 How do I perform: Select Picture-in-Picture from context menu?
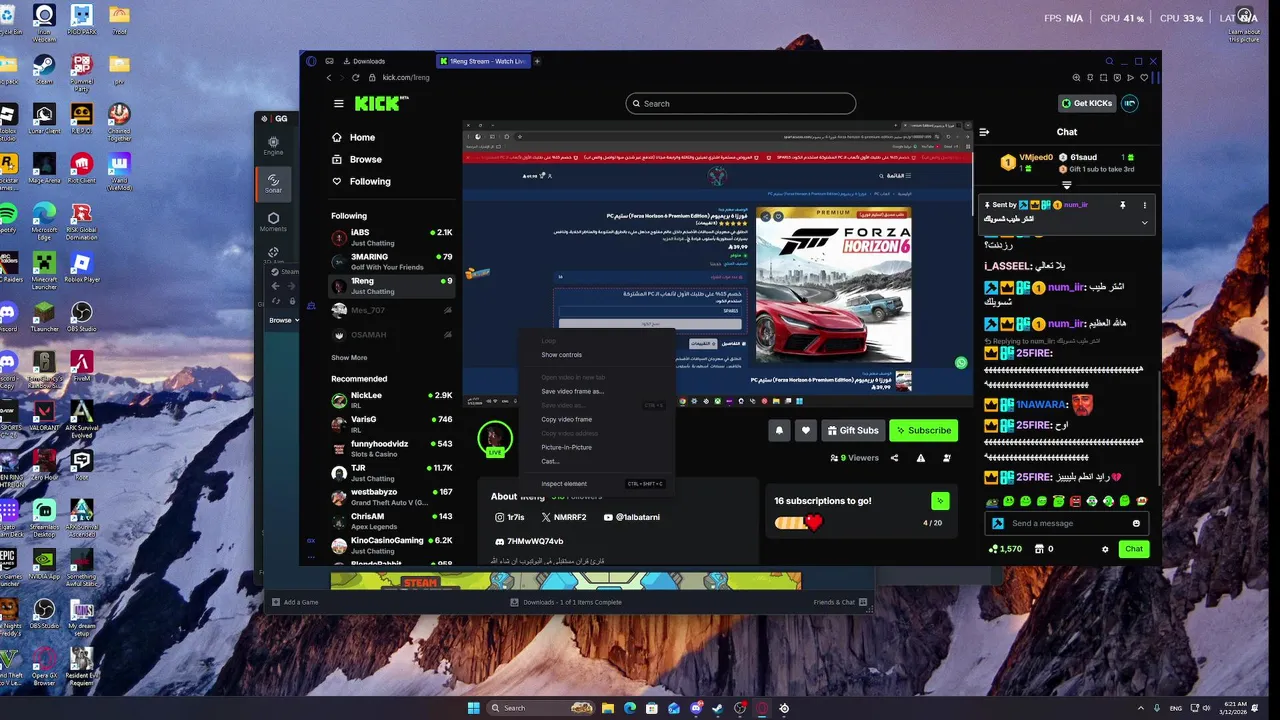[x=597, y=447]
